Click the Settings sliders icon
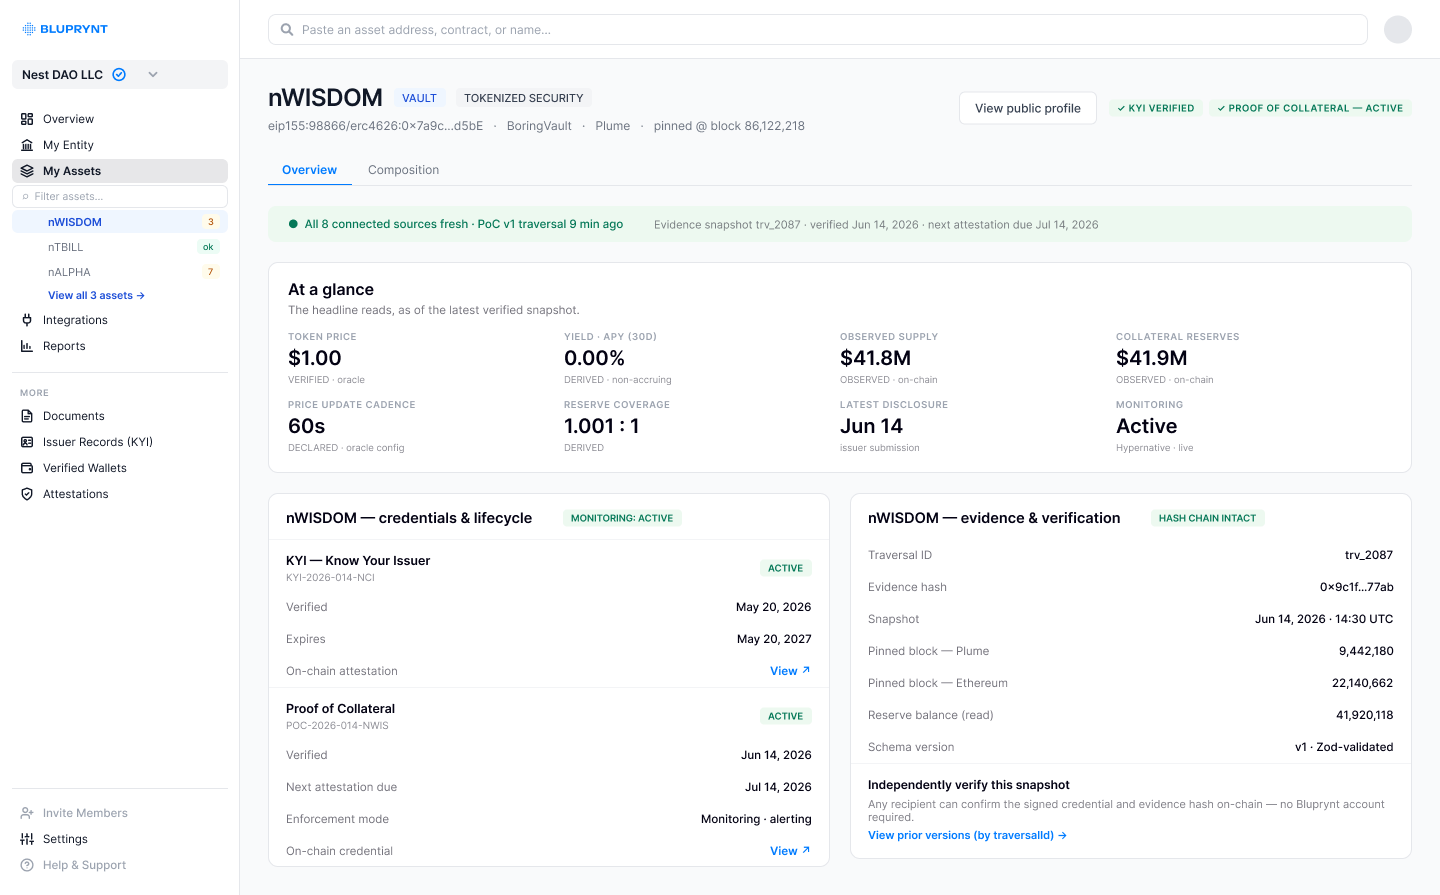This screenshot has width=1440, height=895. click(27, 839)
